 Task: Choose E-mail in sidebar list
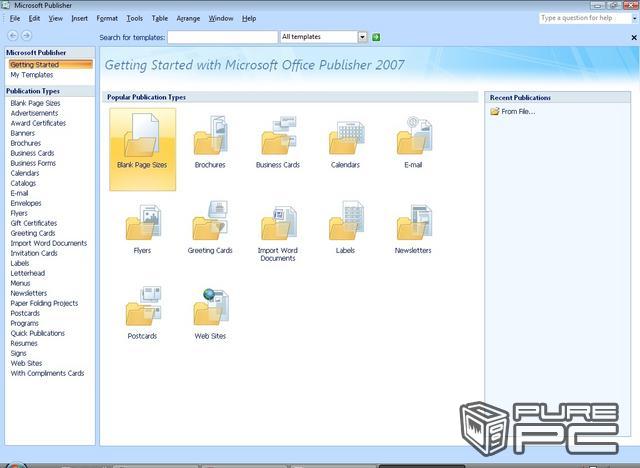coord(19,193)
